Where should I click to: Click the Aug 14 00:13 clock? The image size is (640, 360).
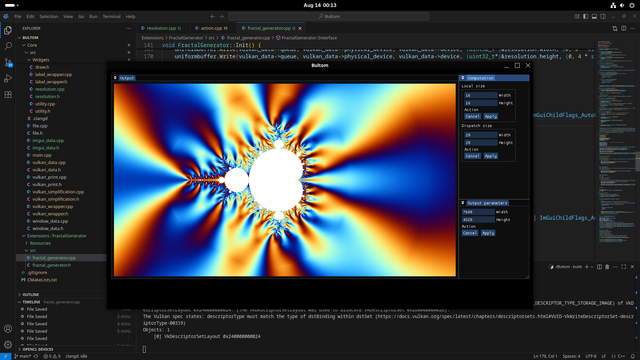coord(320,5)
